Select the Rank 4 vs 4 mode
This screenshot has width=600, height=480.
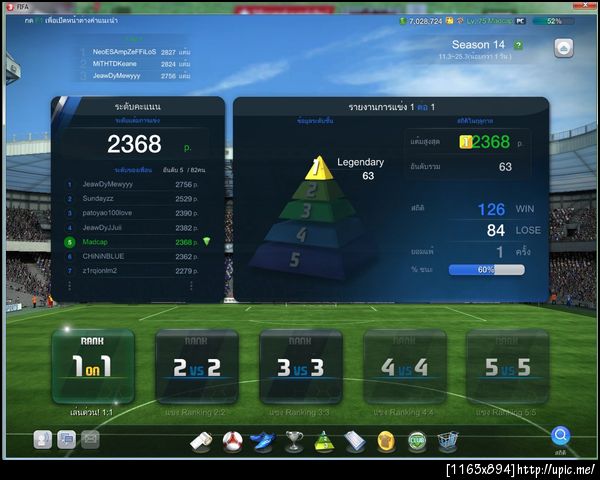click(405, 366)
